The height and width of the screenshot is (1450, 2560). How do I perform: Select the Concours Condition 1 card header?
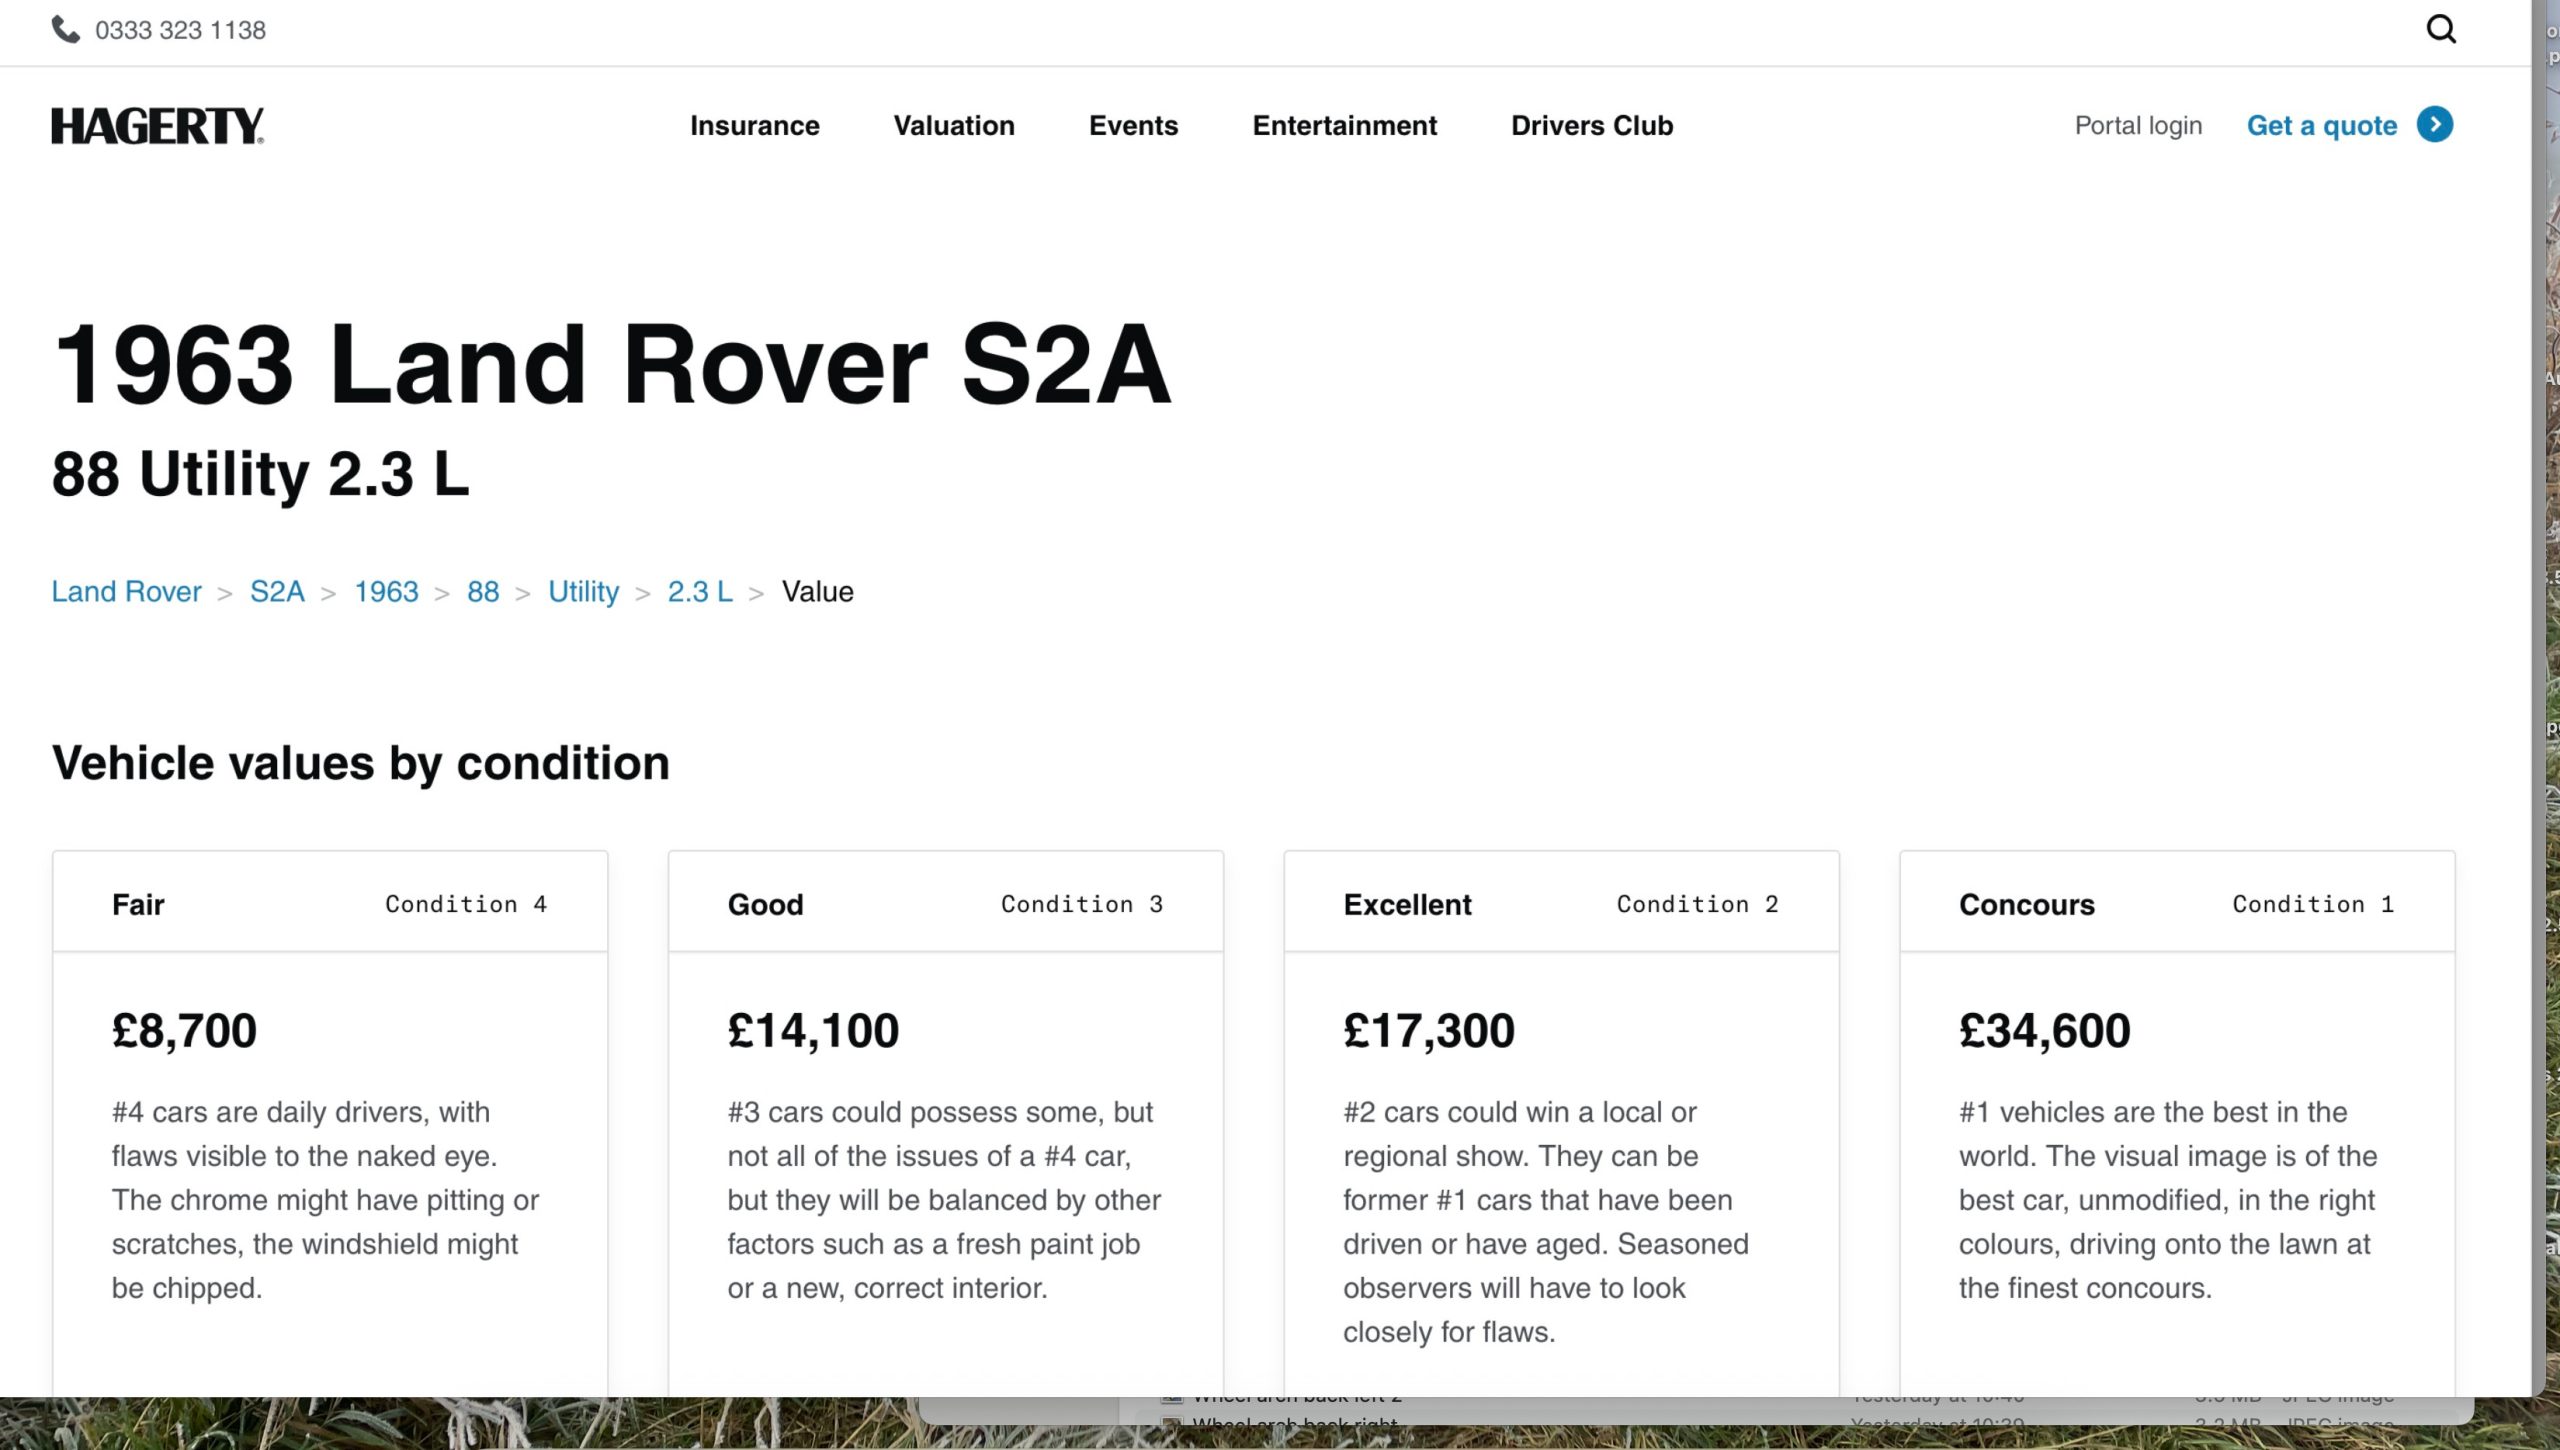click(x=2176, y=904)
